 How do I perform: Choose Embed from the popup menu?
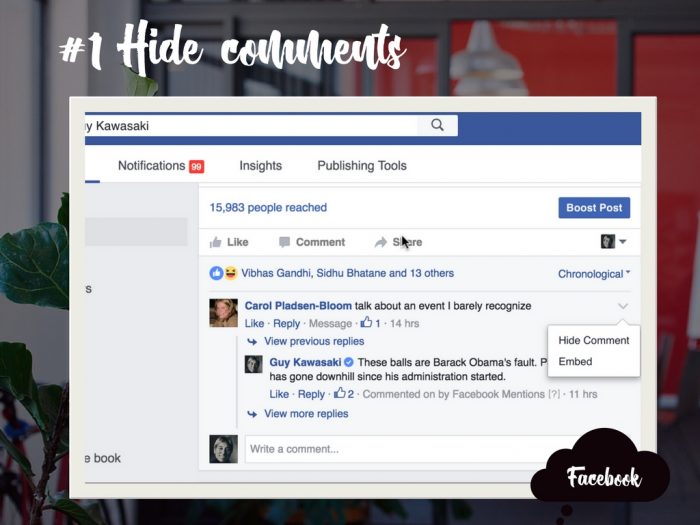pos(575,362)
